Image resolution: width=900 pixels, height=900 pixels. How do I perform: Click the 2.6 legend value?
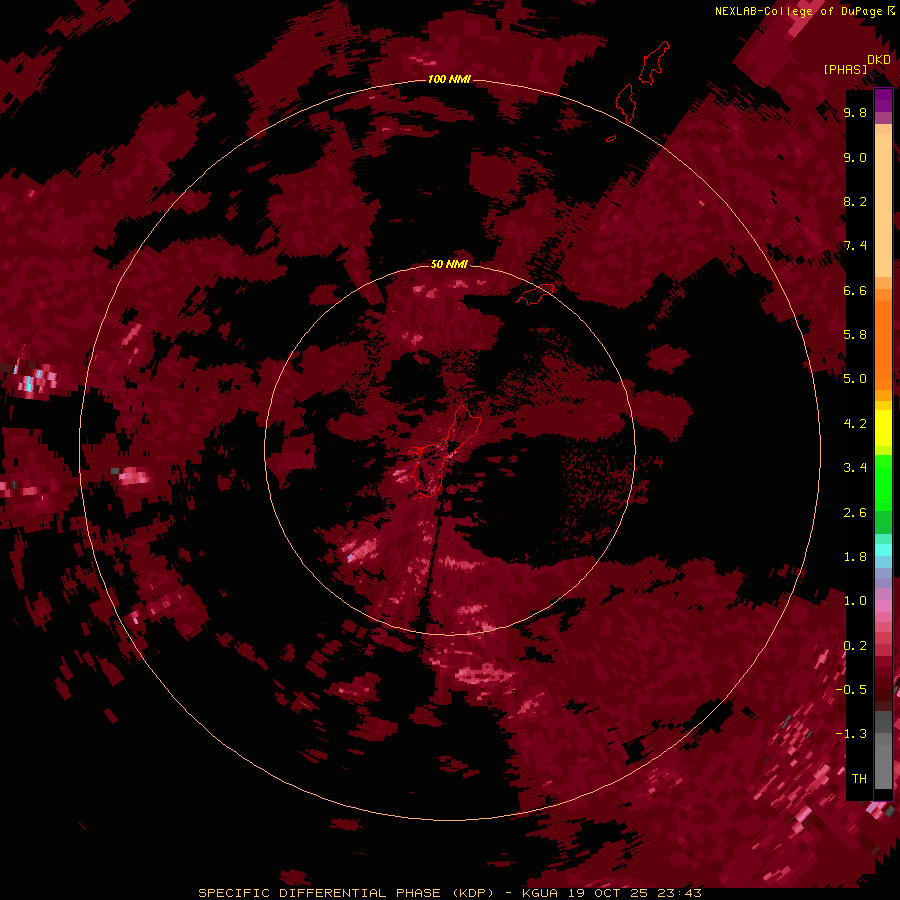click(x=855, y=513)
